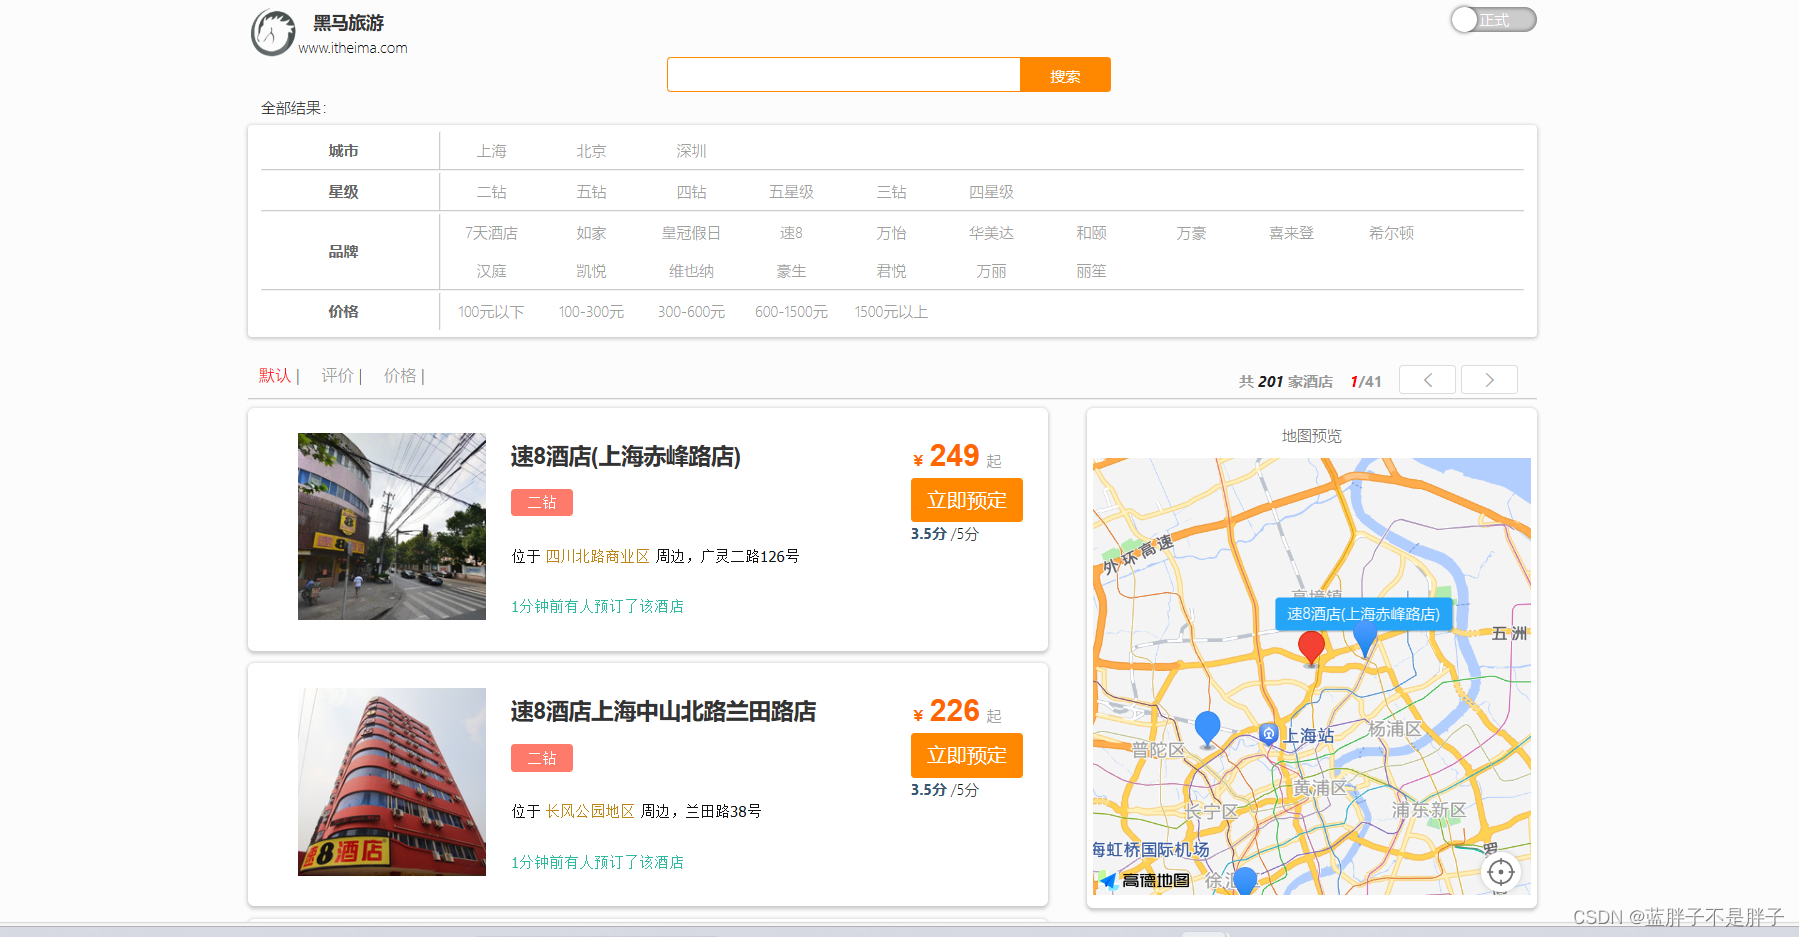The image size is (1799, 937).
Task: Filter by brand 万豪
Action: click(x=1191, y=233)
